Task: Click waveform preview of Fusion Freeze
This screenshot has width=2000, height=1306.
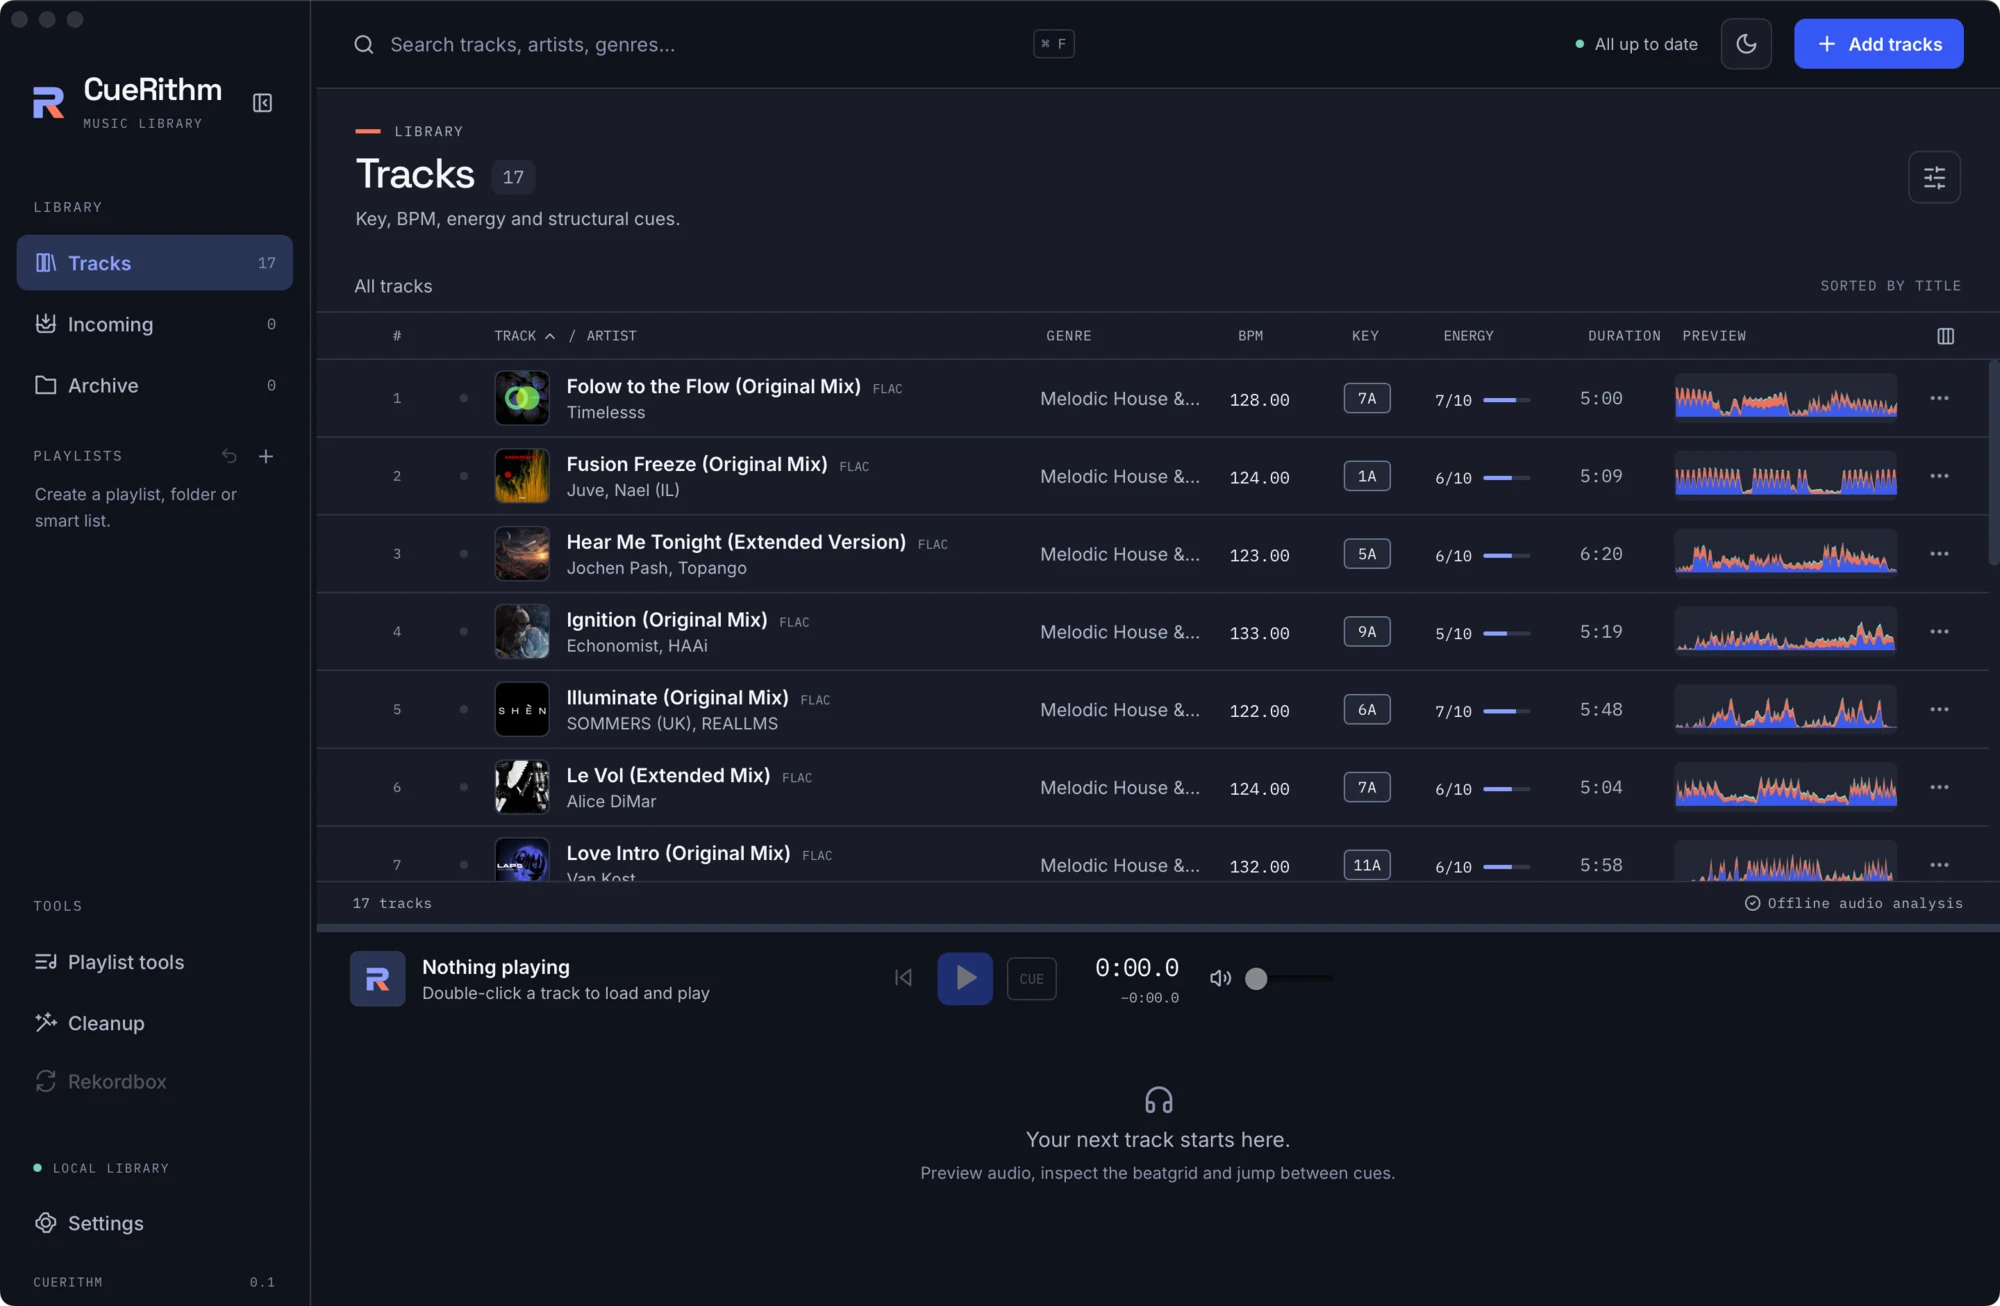Action: tap(1785, 476)
